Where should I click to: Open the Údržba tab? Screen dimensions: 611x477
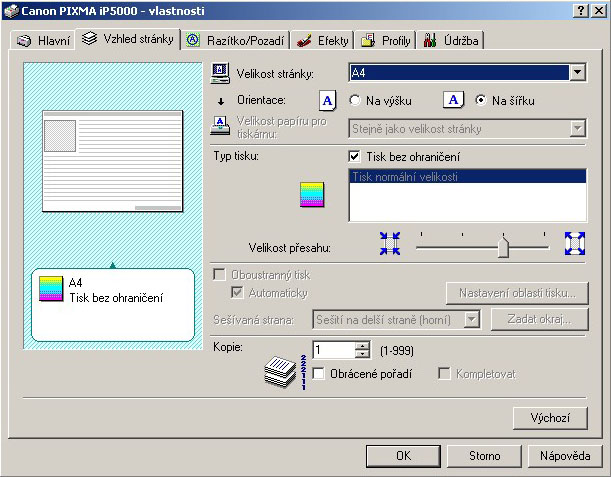[x=453, y=41]
